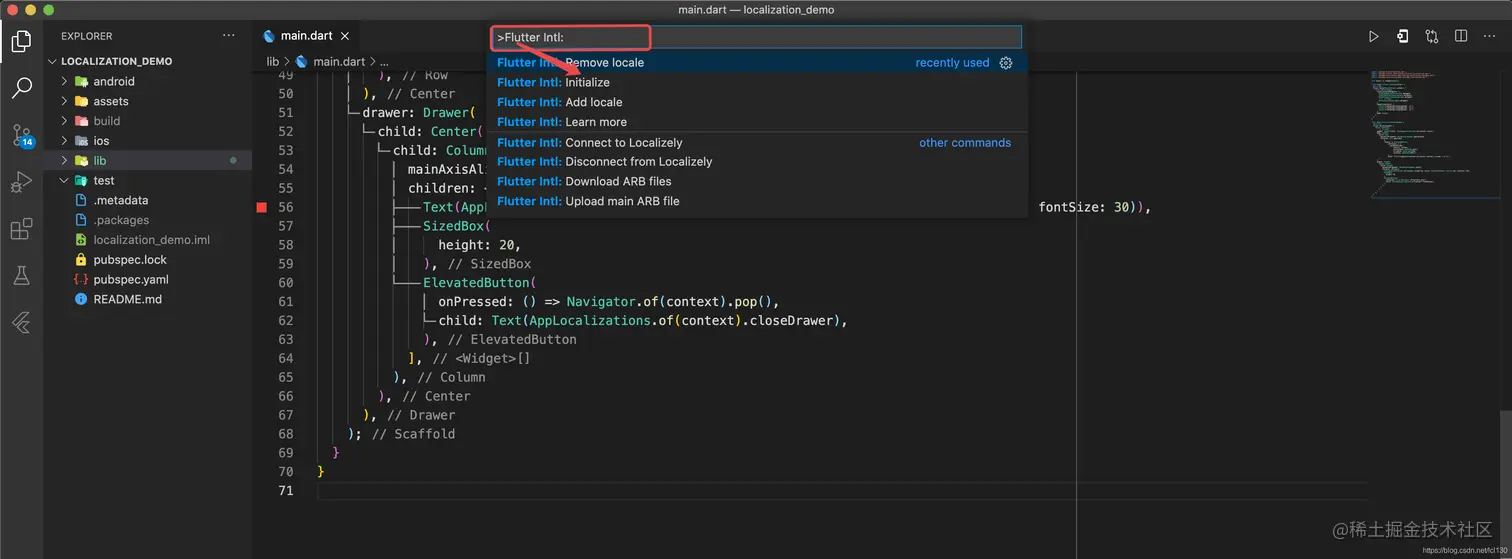Screen dimensions: 1512x559
Task: Click the '// Scaffold' comment on line 68
Action: click(x=413, y=434)
